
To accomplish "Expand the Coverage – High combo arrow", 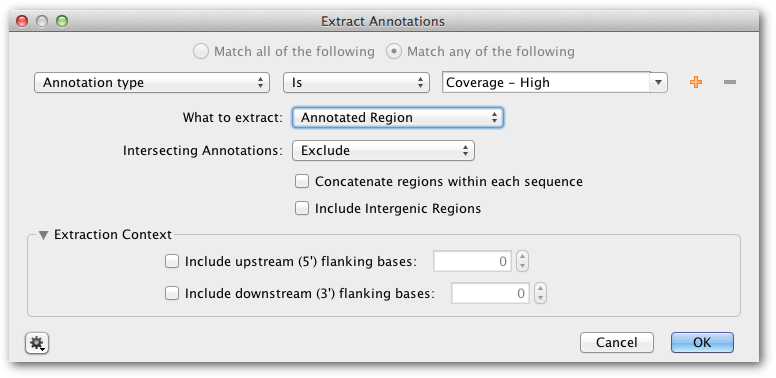I will tap(658, 83).
